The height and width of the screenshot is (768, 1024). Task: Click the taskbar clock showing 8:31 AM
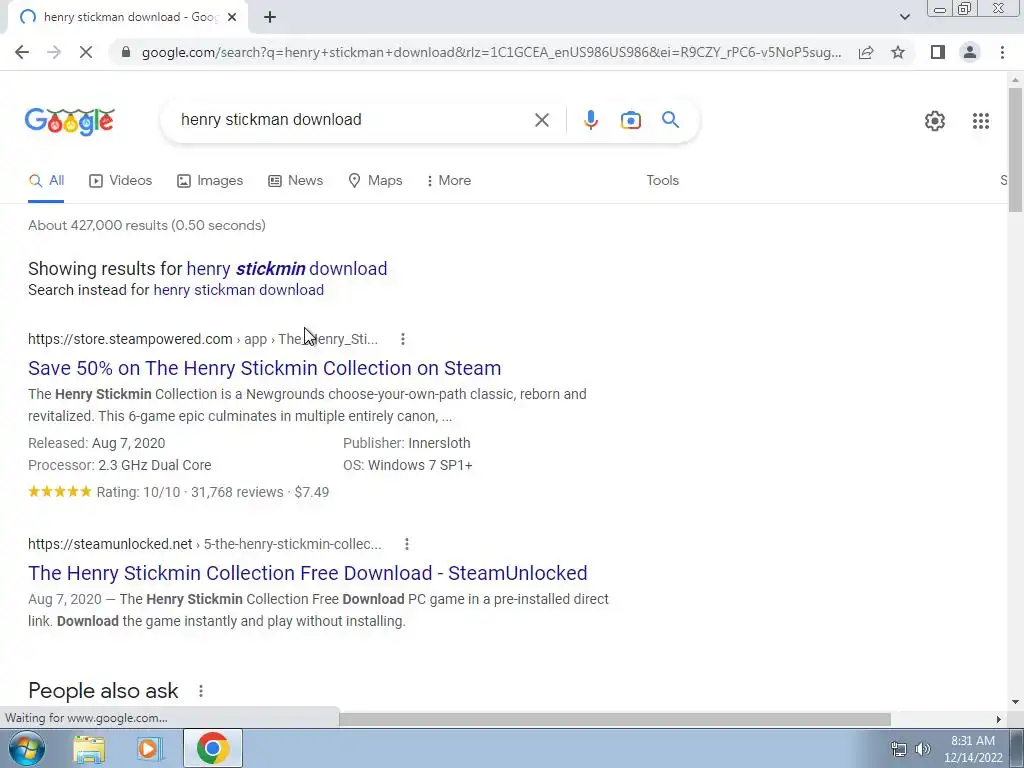click(x=972, y=749)
